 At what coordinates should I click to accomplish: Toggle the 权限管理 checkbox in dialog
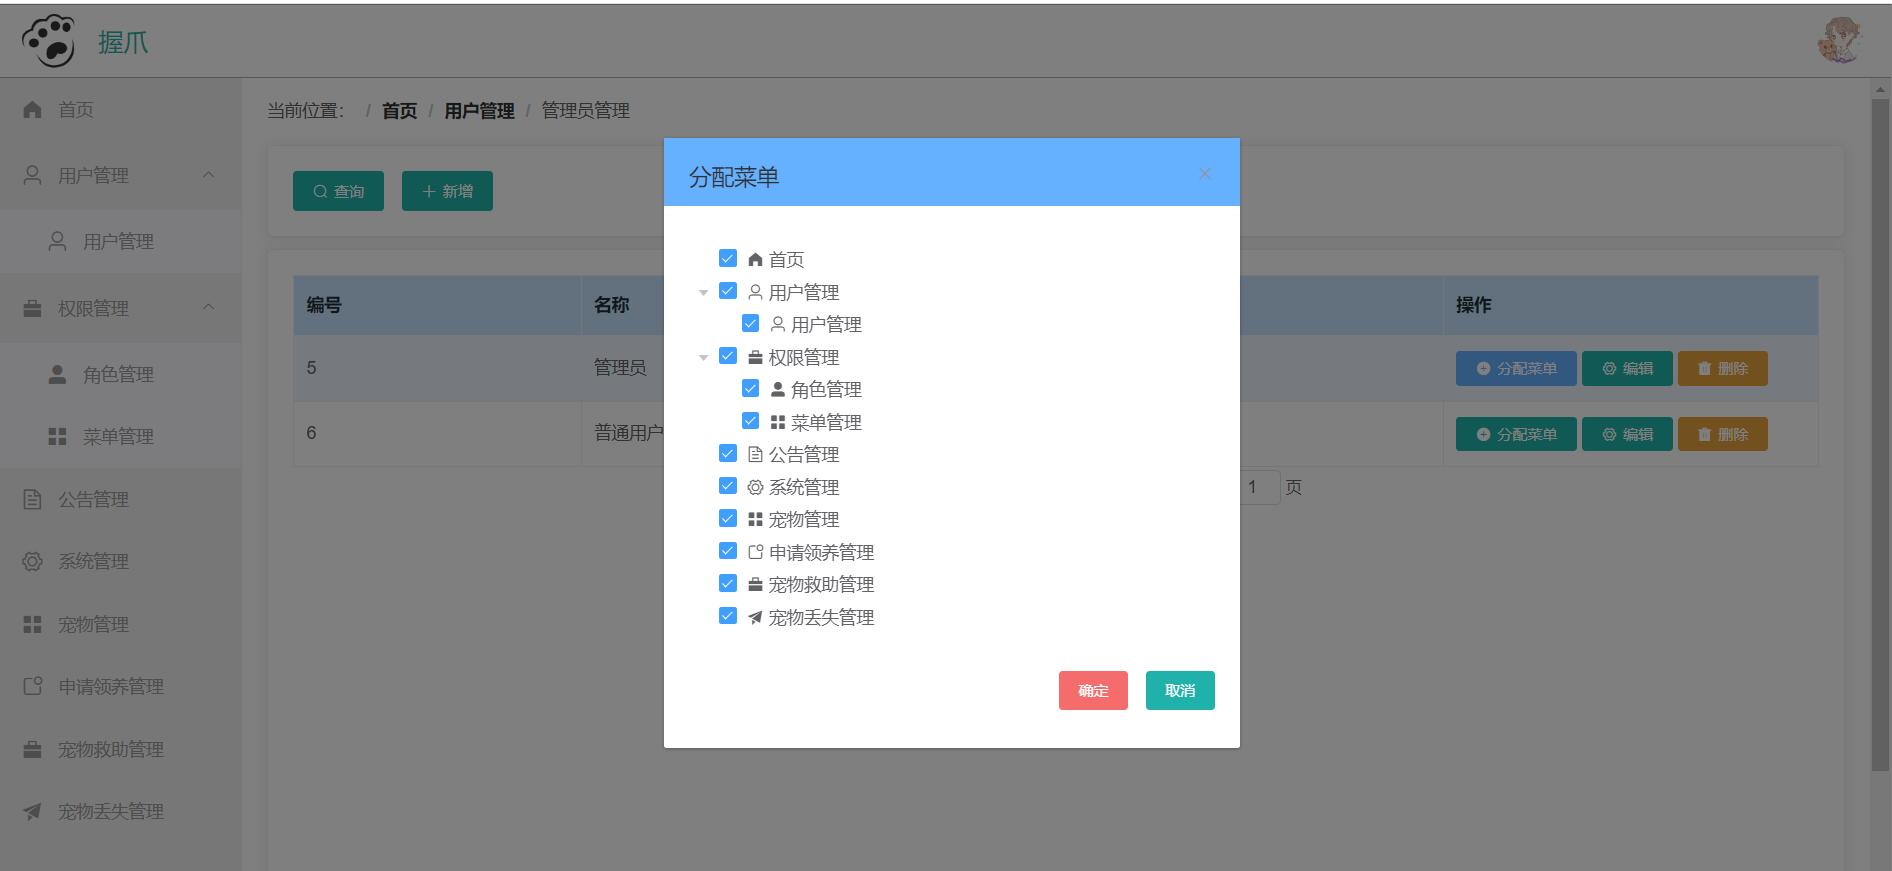coord(728,356)
